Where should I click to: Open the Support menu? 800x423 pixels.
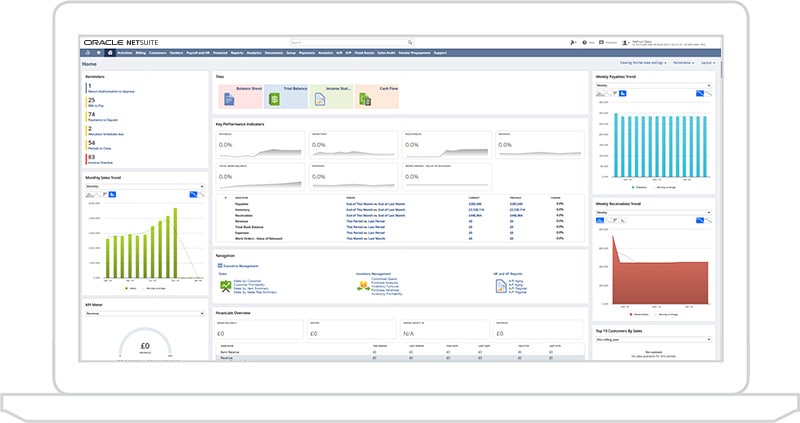440,53
